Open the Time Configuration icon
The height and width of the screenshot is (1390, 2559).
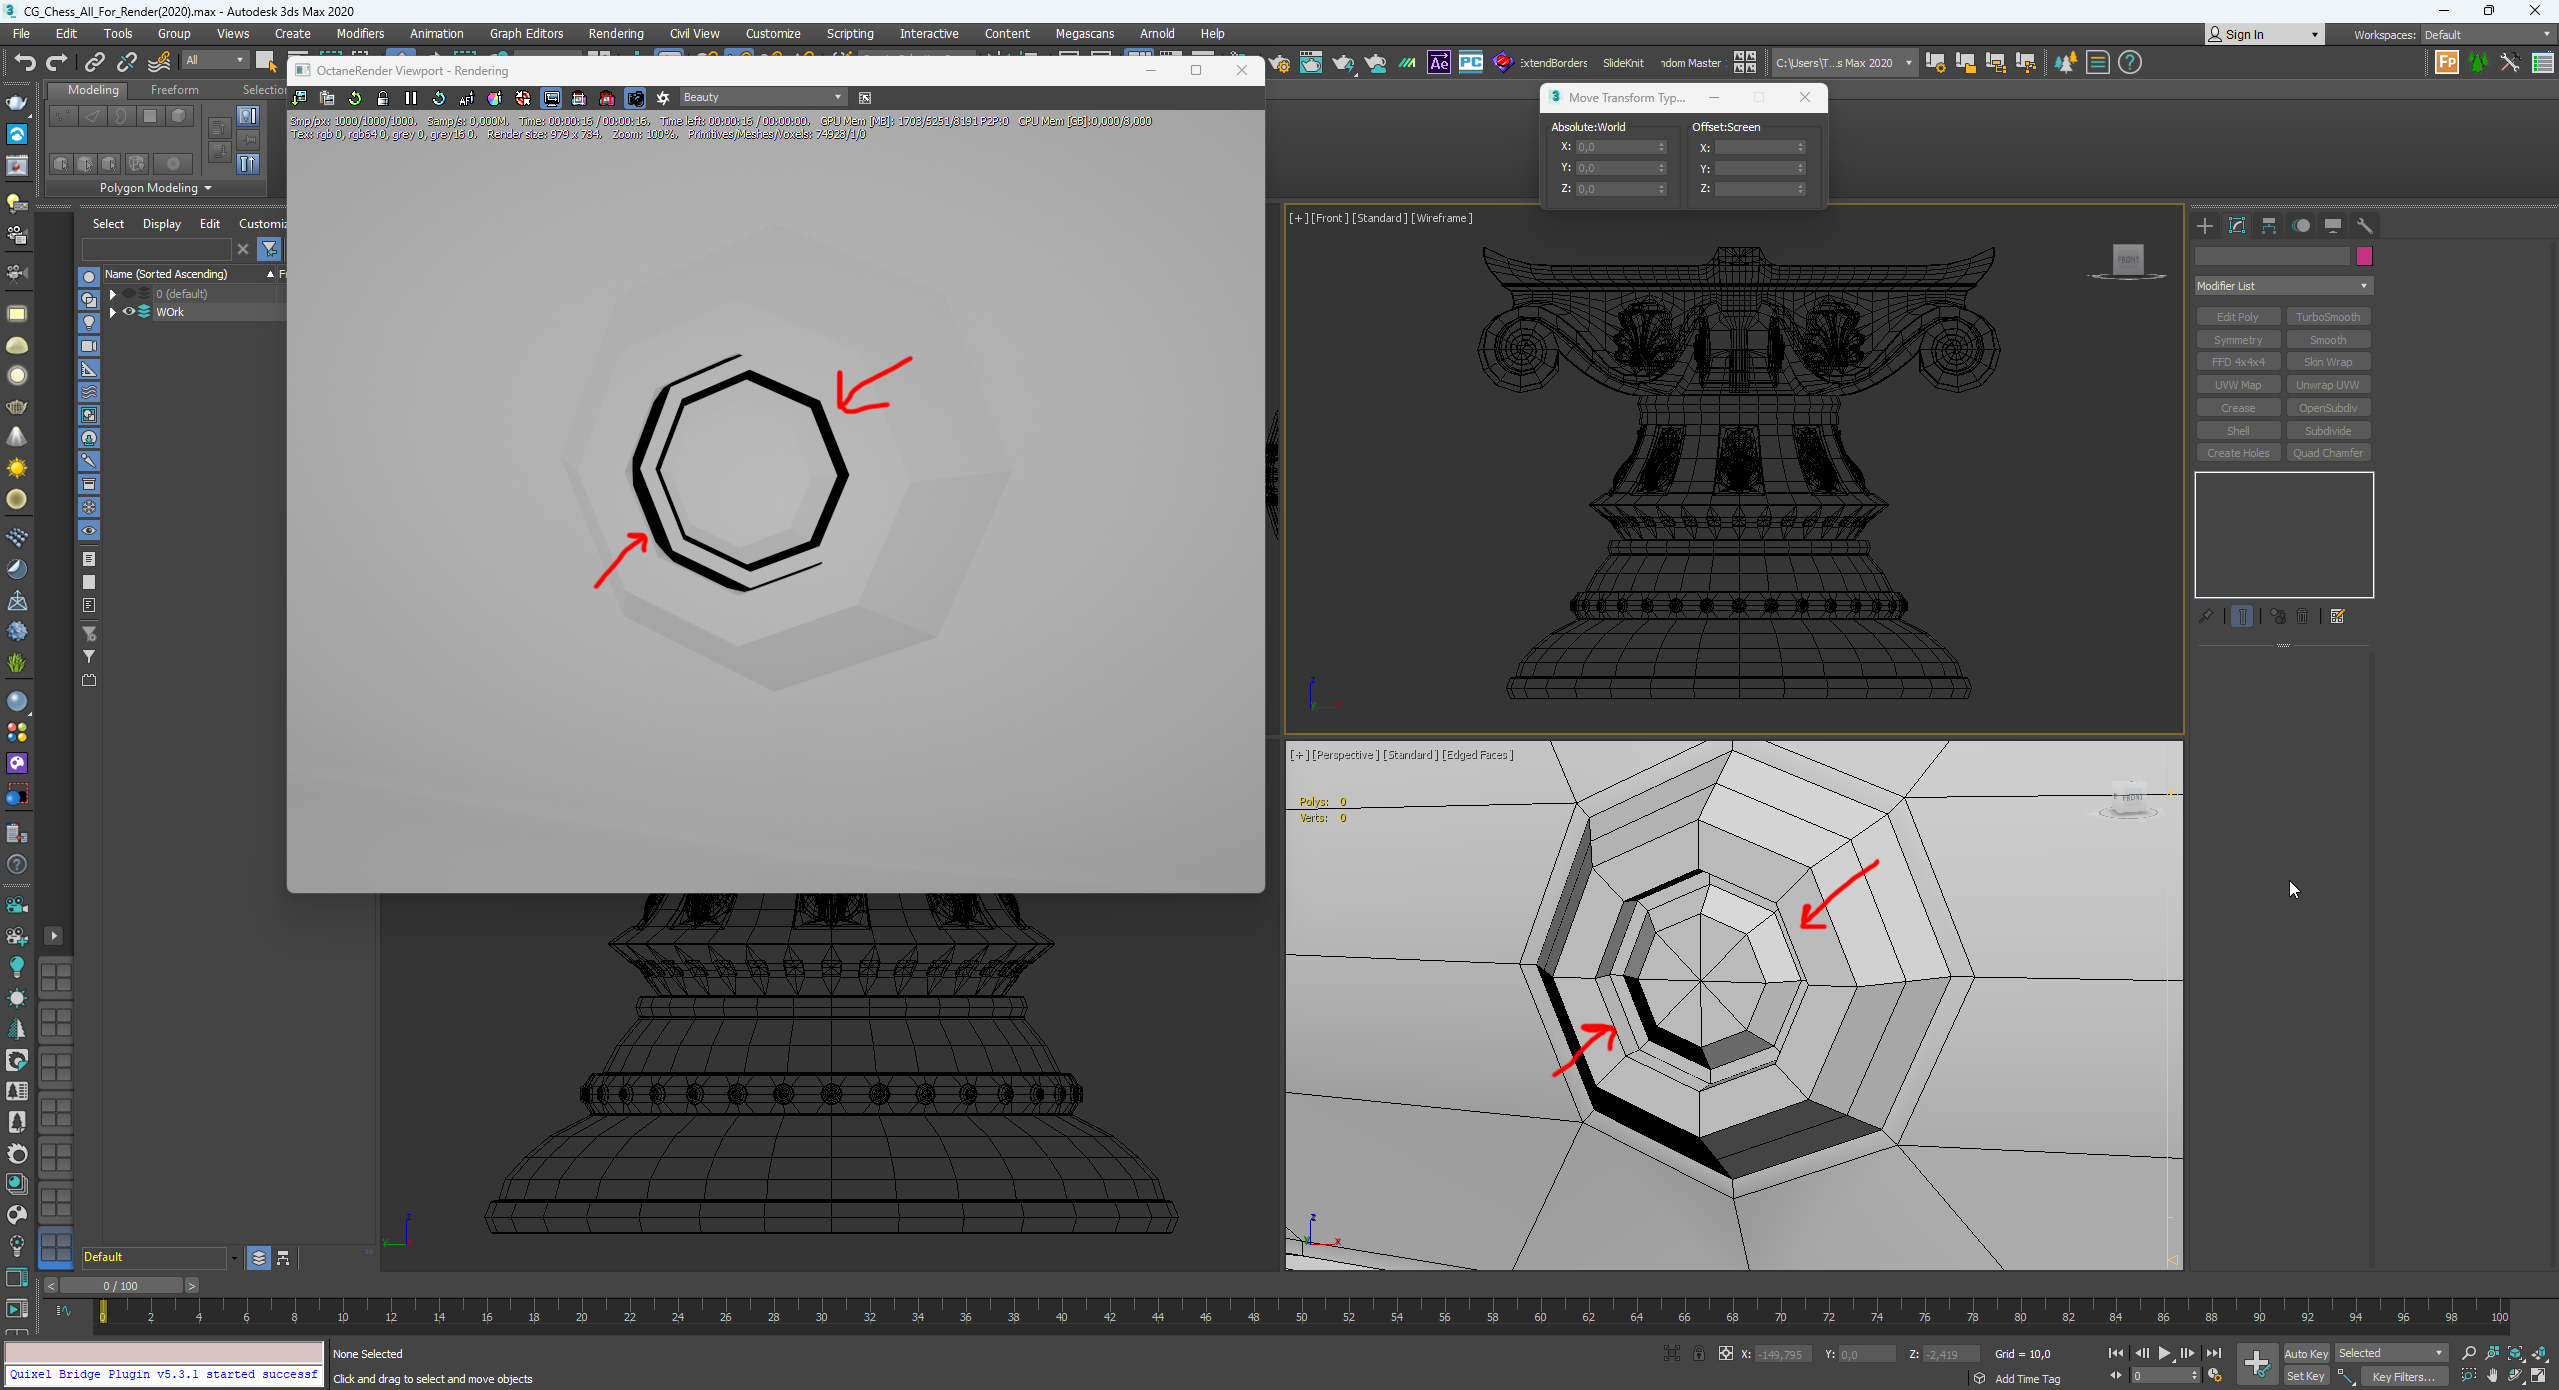2215,1376
